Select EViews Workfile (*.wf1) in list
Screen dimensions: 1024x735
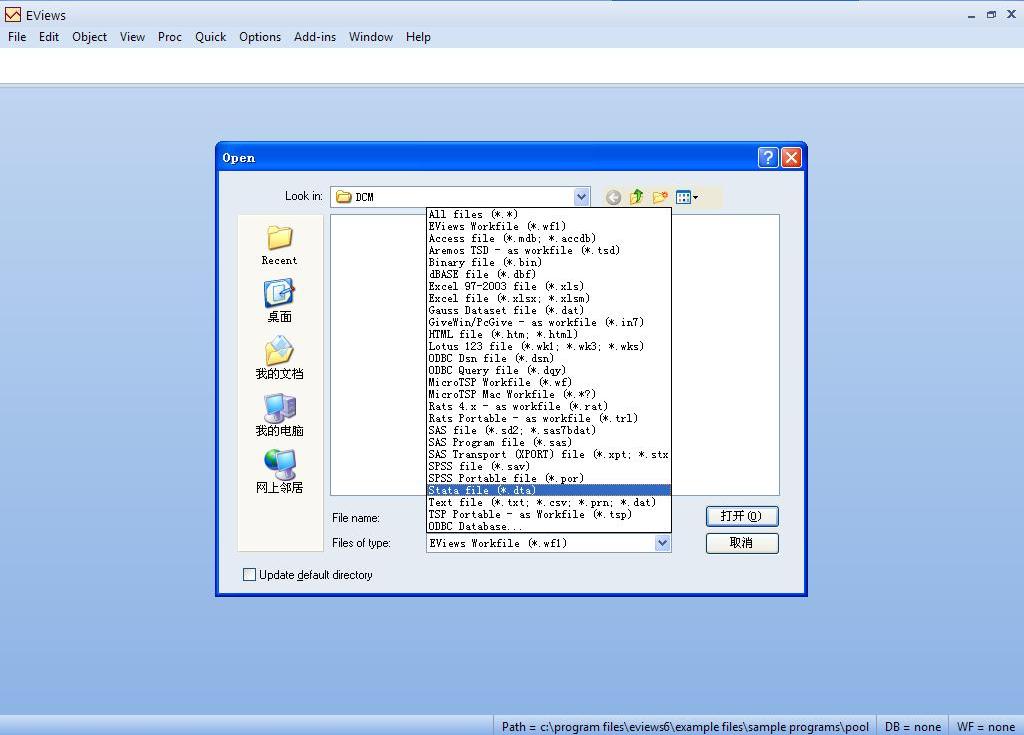549,227
